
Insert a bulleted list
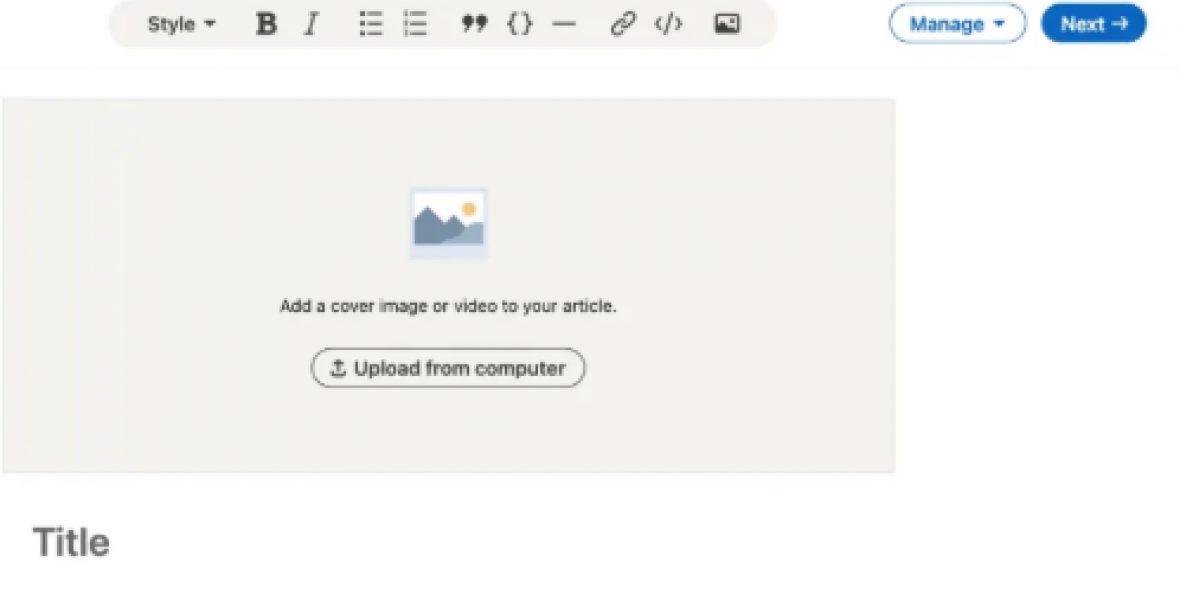tap(371, 24)
